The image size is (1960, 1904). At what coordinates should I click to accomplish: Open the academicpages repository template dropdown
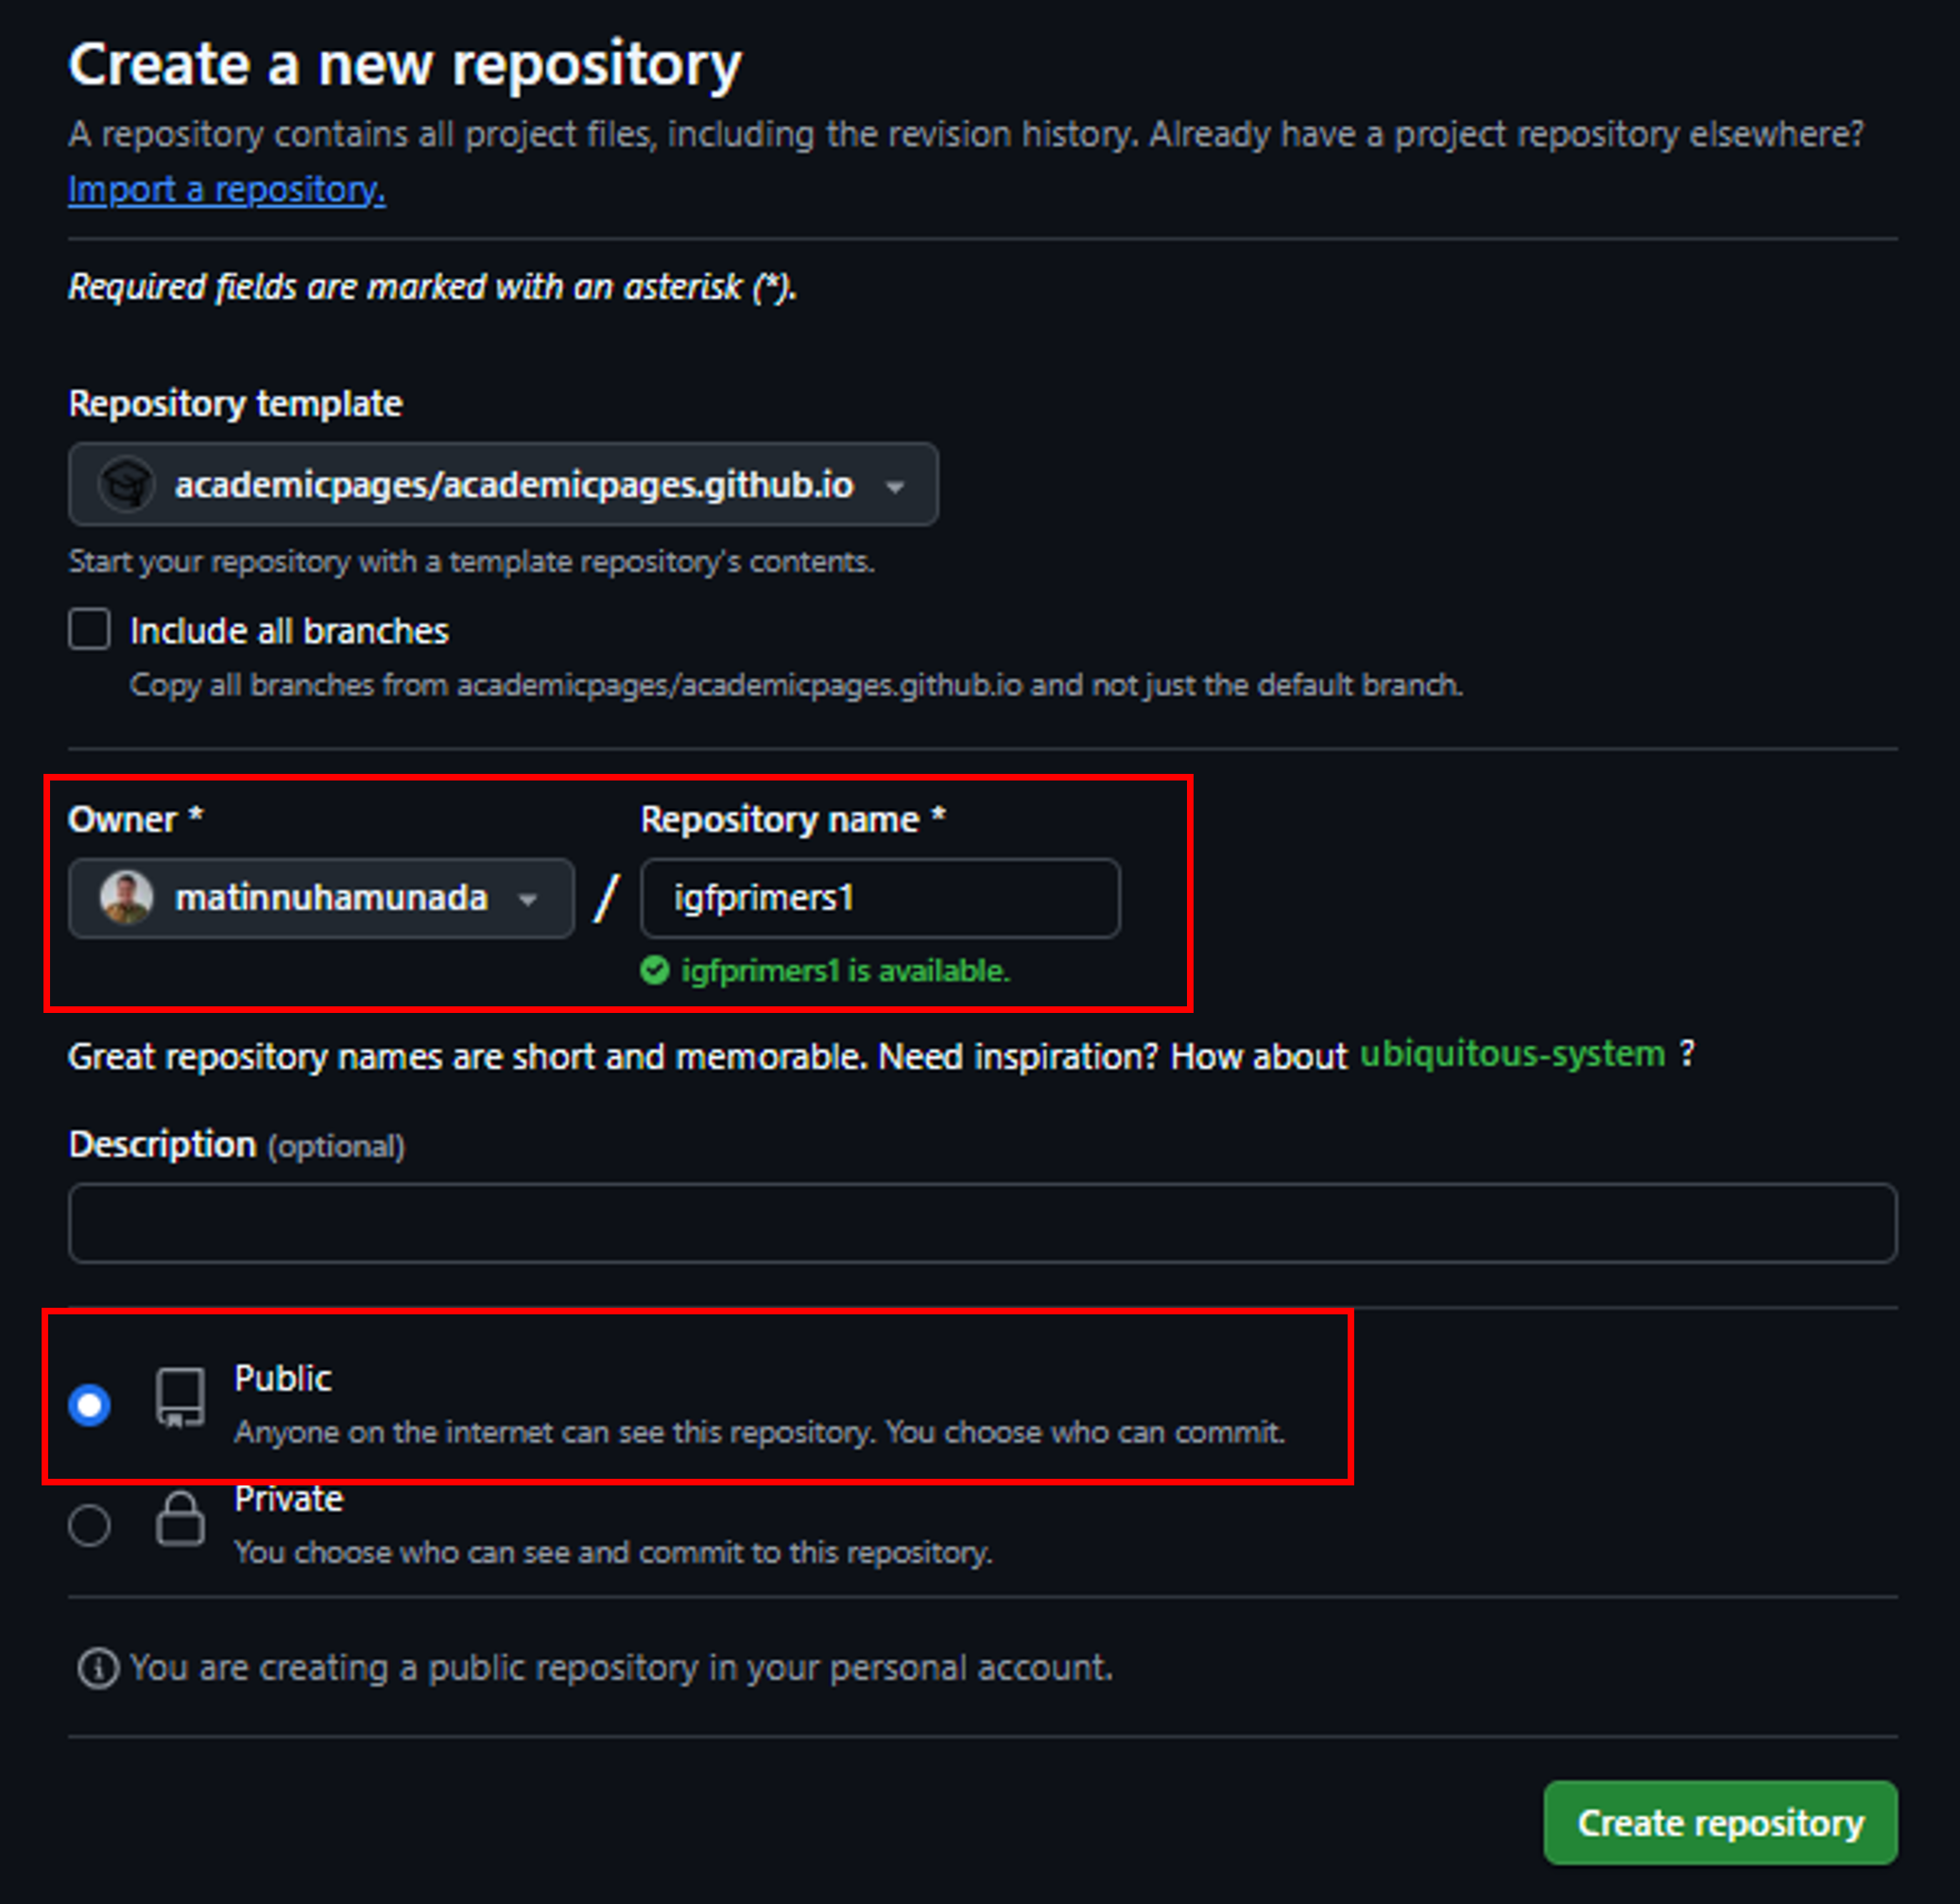click(503, 486)
